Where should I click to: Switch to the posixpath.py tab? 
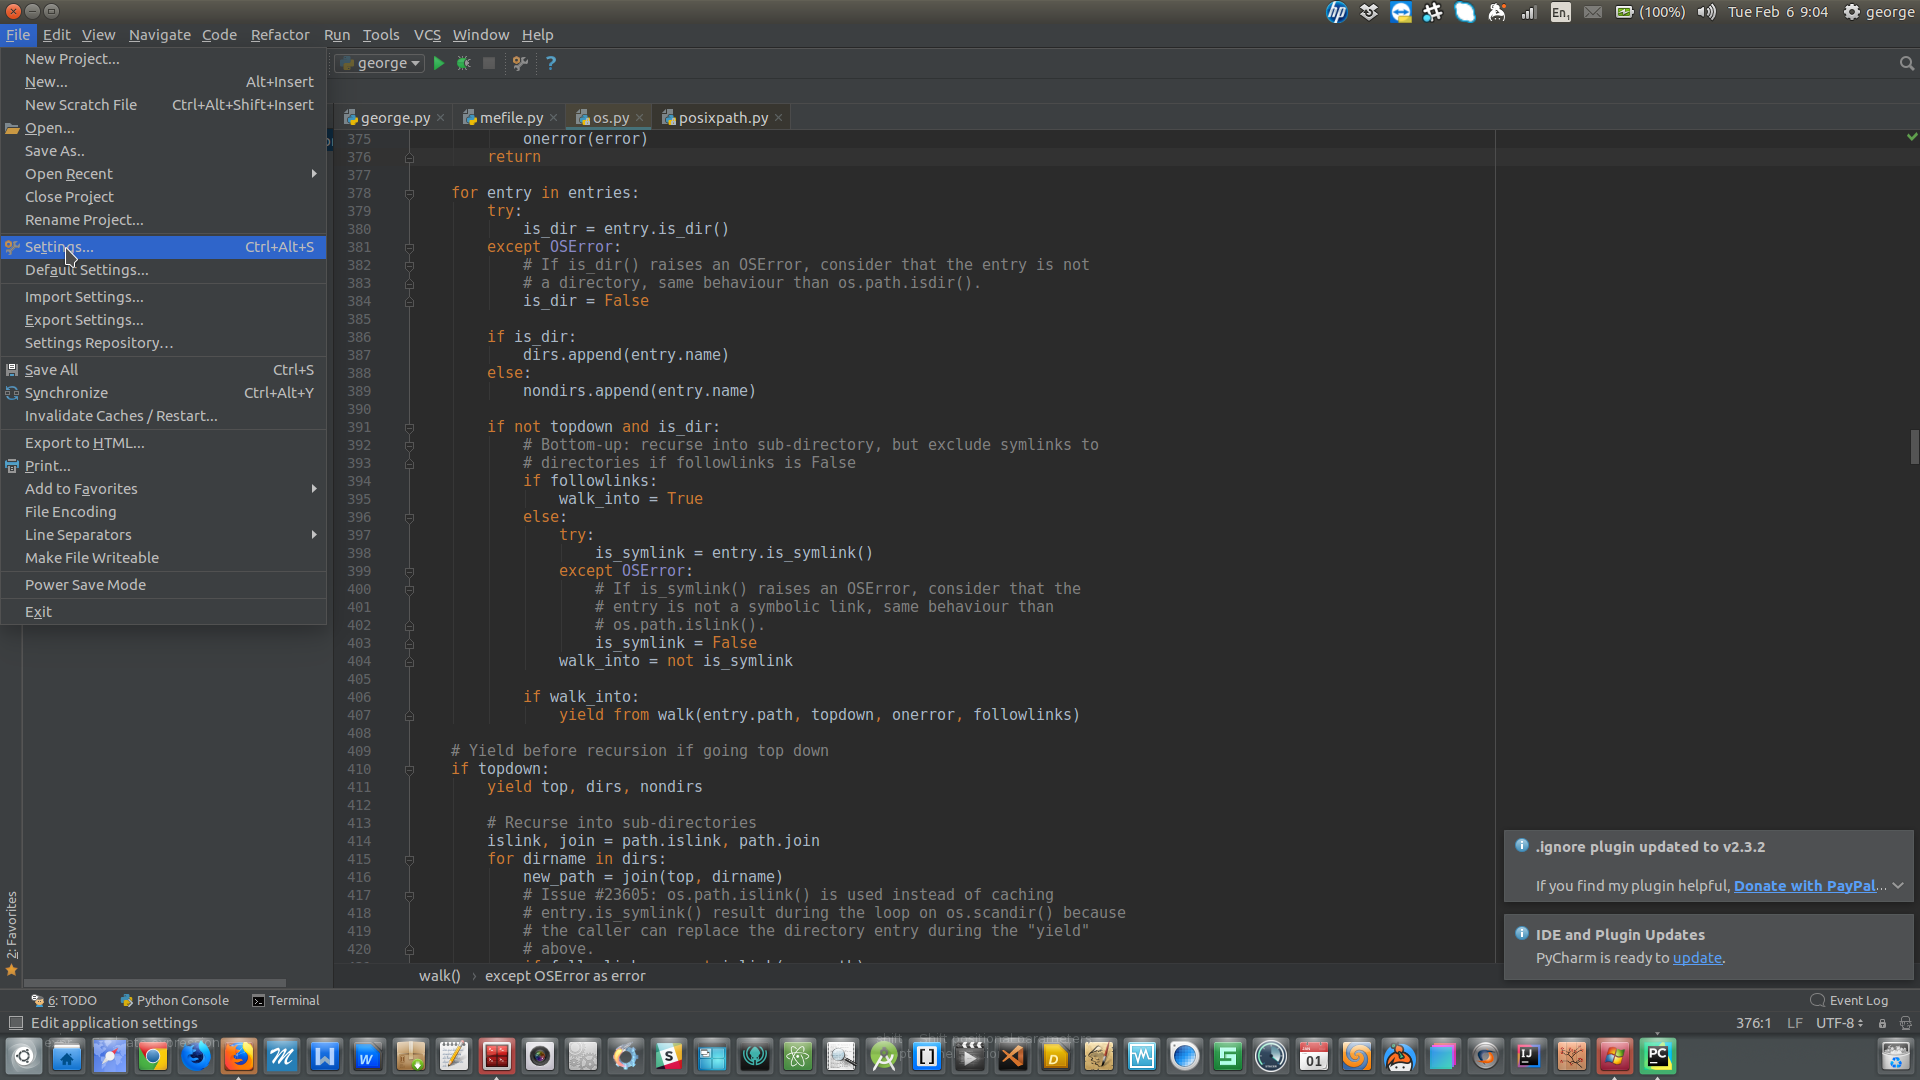[x=722, y=117]
